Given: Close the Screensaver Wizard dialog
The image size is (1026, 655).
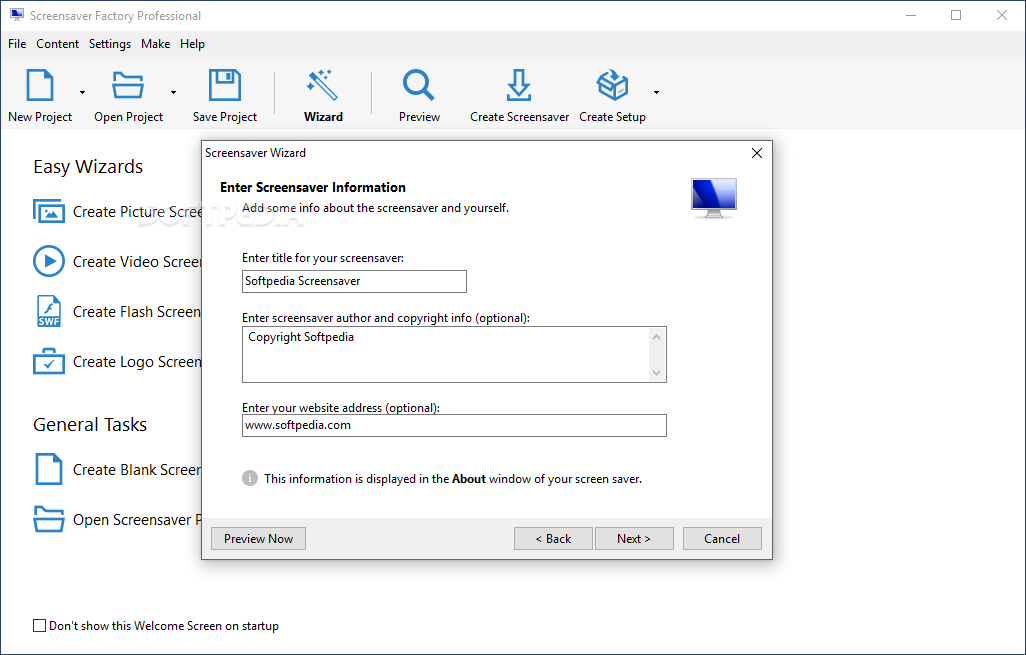Looking at the screenshot, I should pyautogui.click(x=757, y=153).
